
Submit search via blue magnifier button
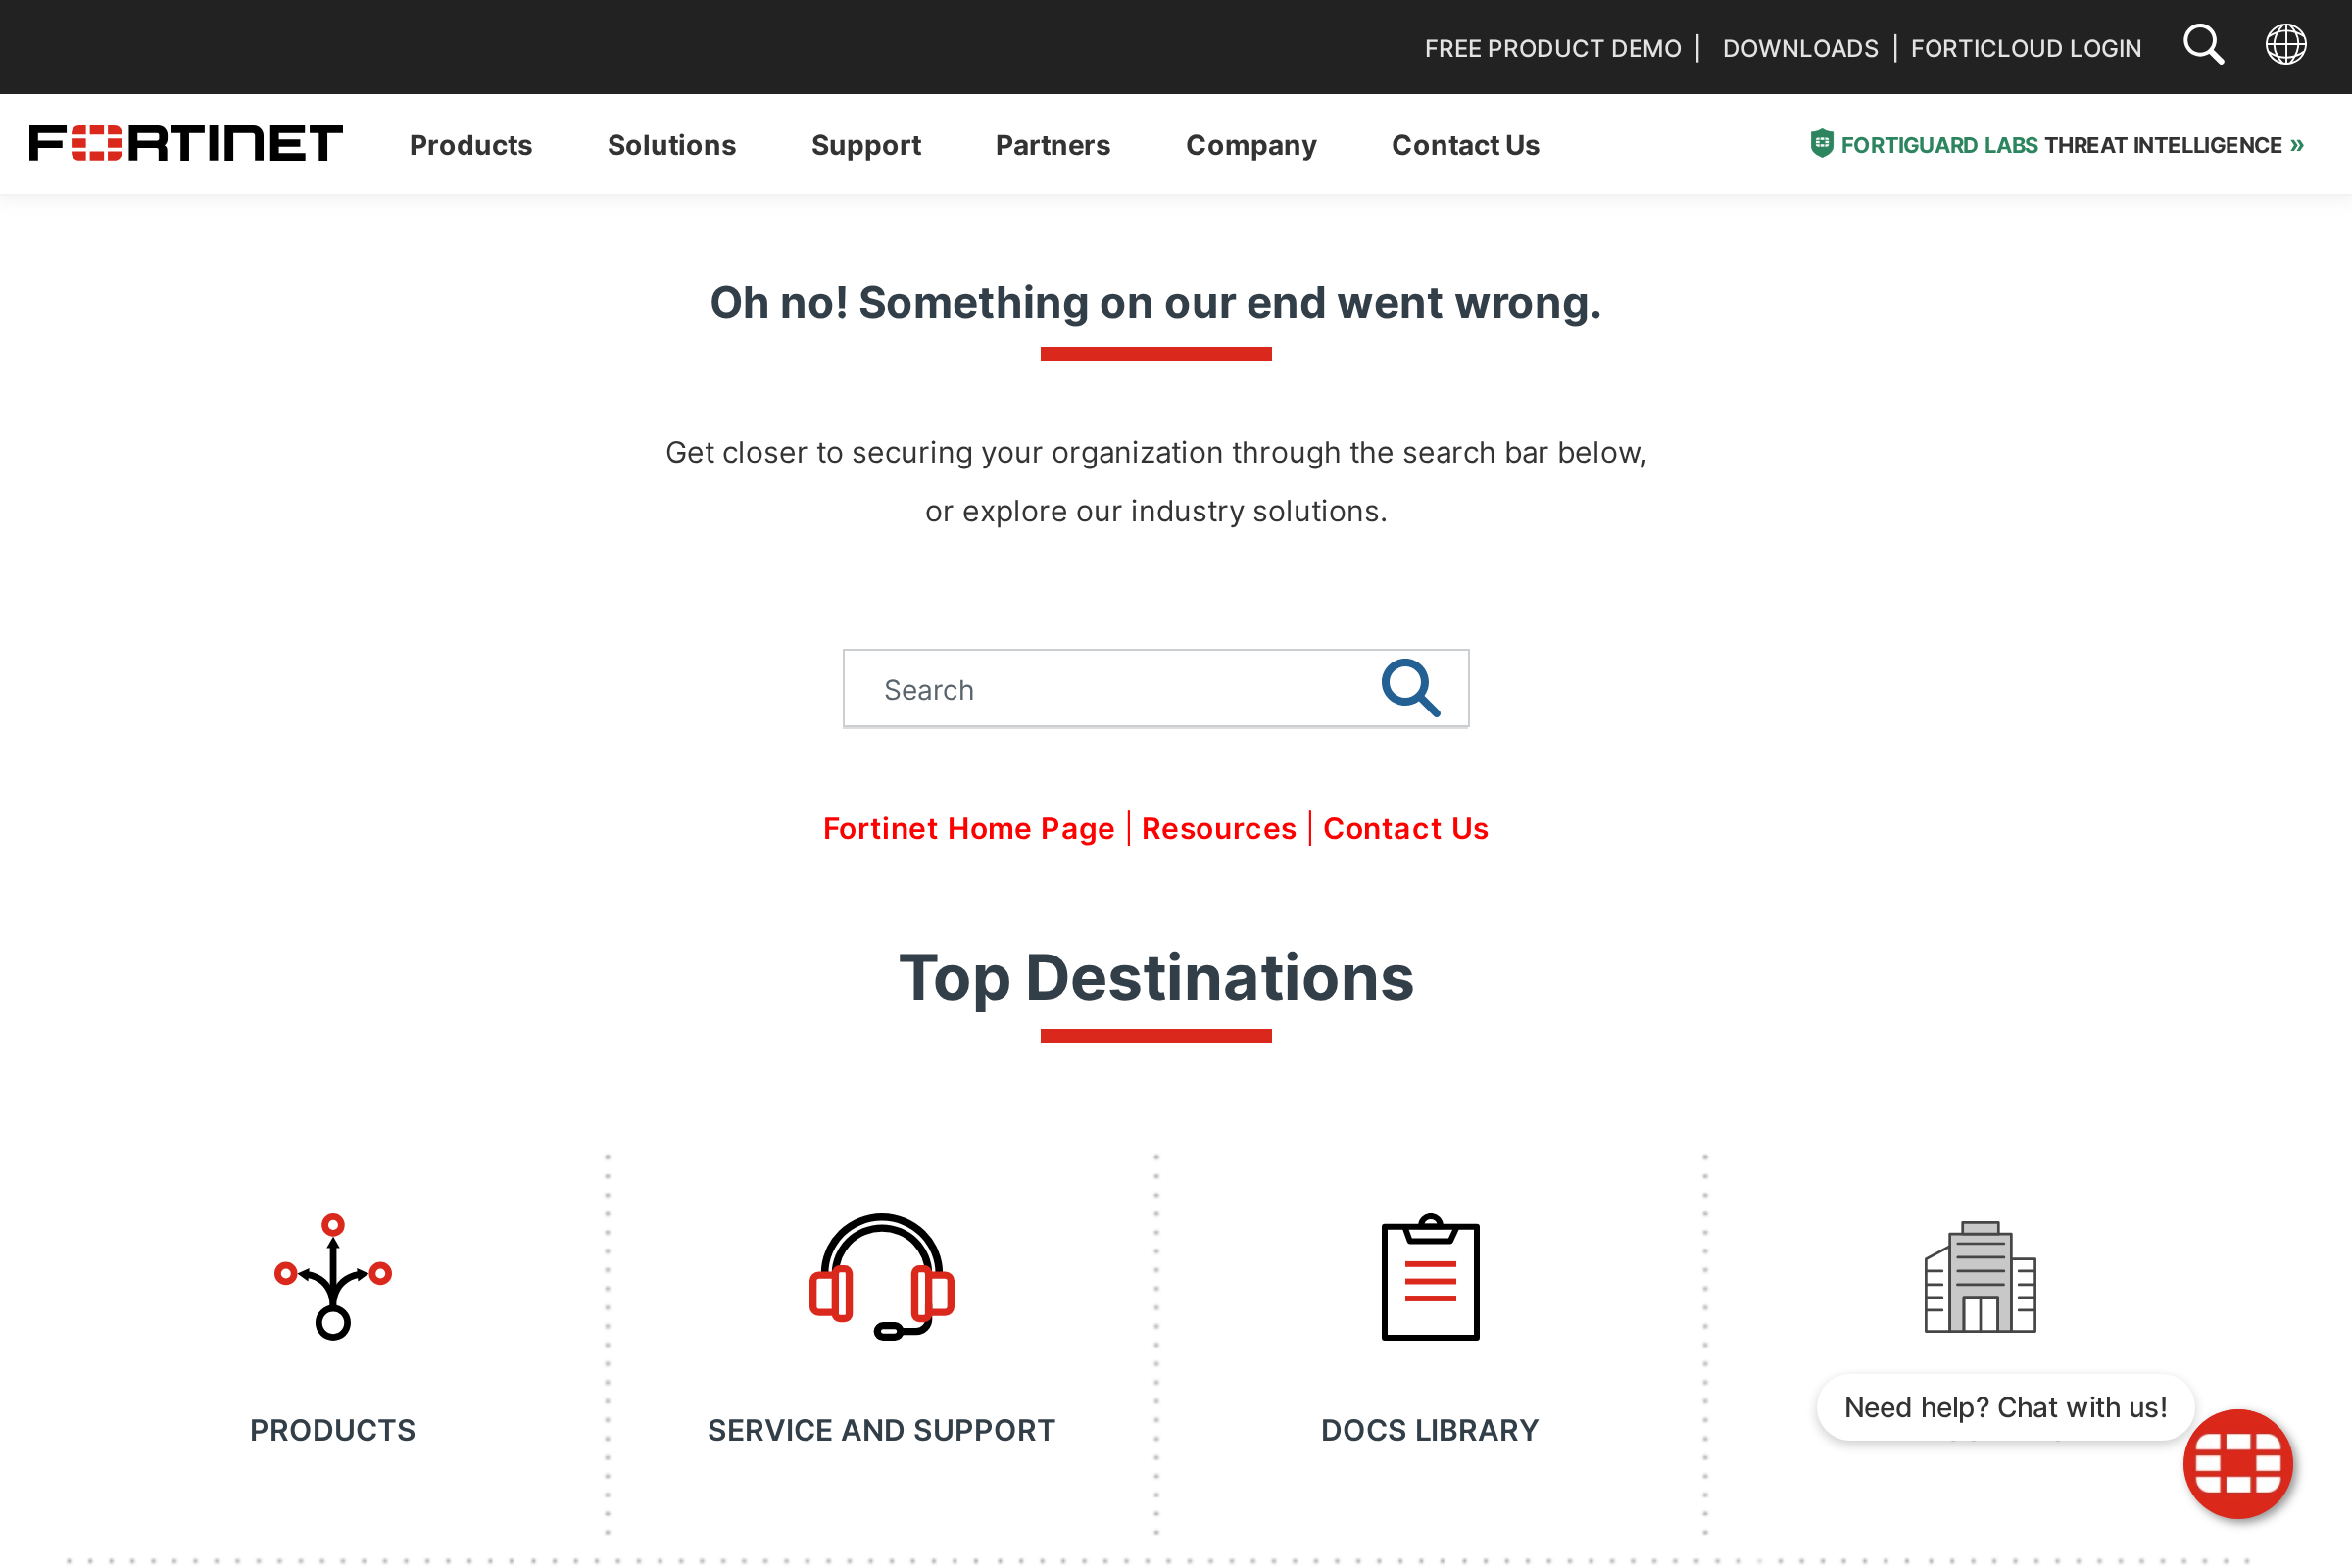(x=1410, y=688)
